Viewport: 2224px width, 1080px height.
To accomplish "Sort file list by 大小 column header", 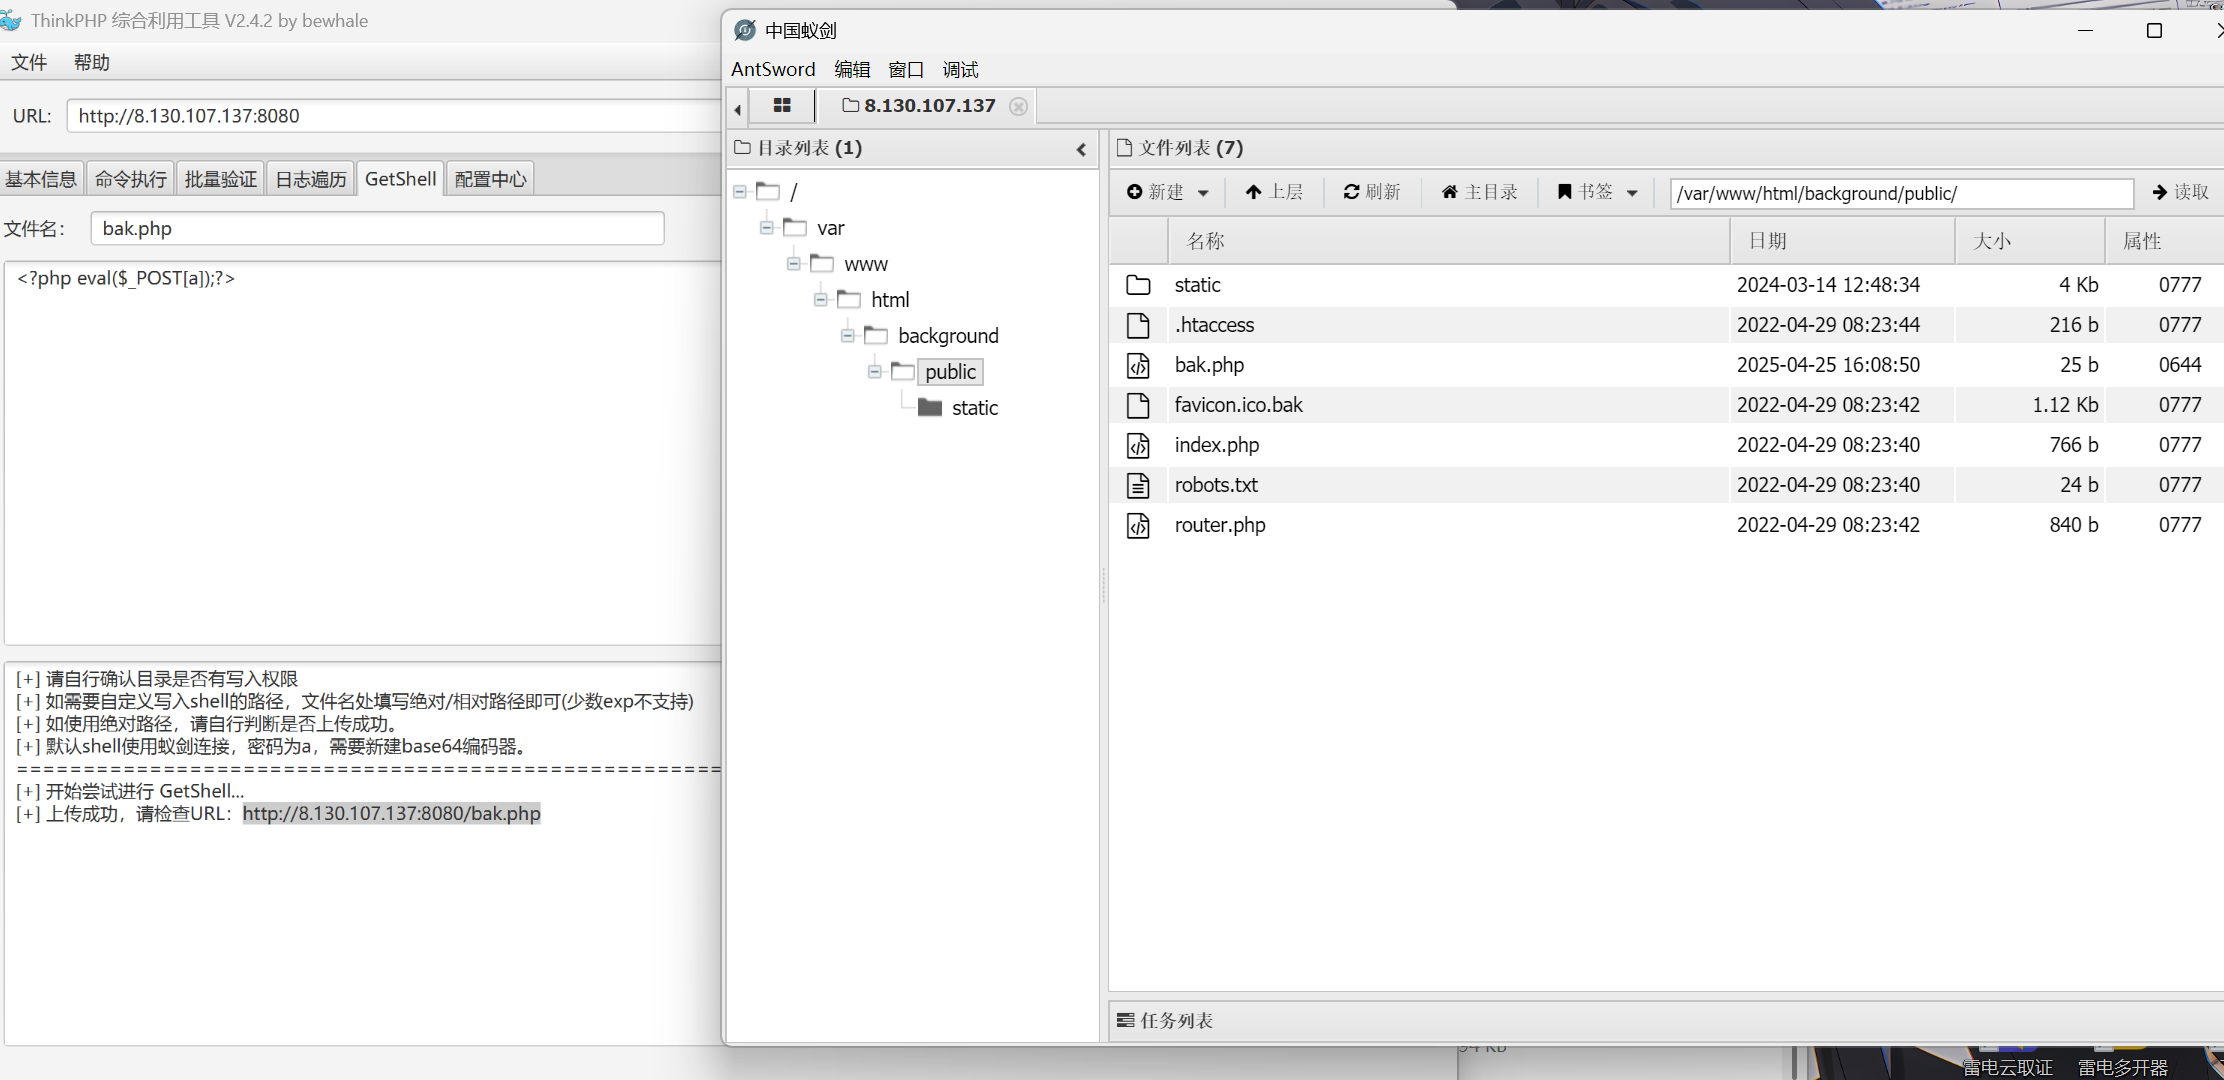I will tap(2030, 241).
